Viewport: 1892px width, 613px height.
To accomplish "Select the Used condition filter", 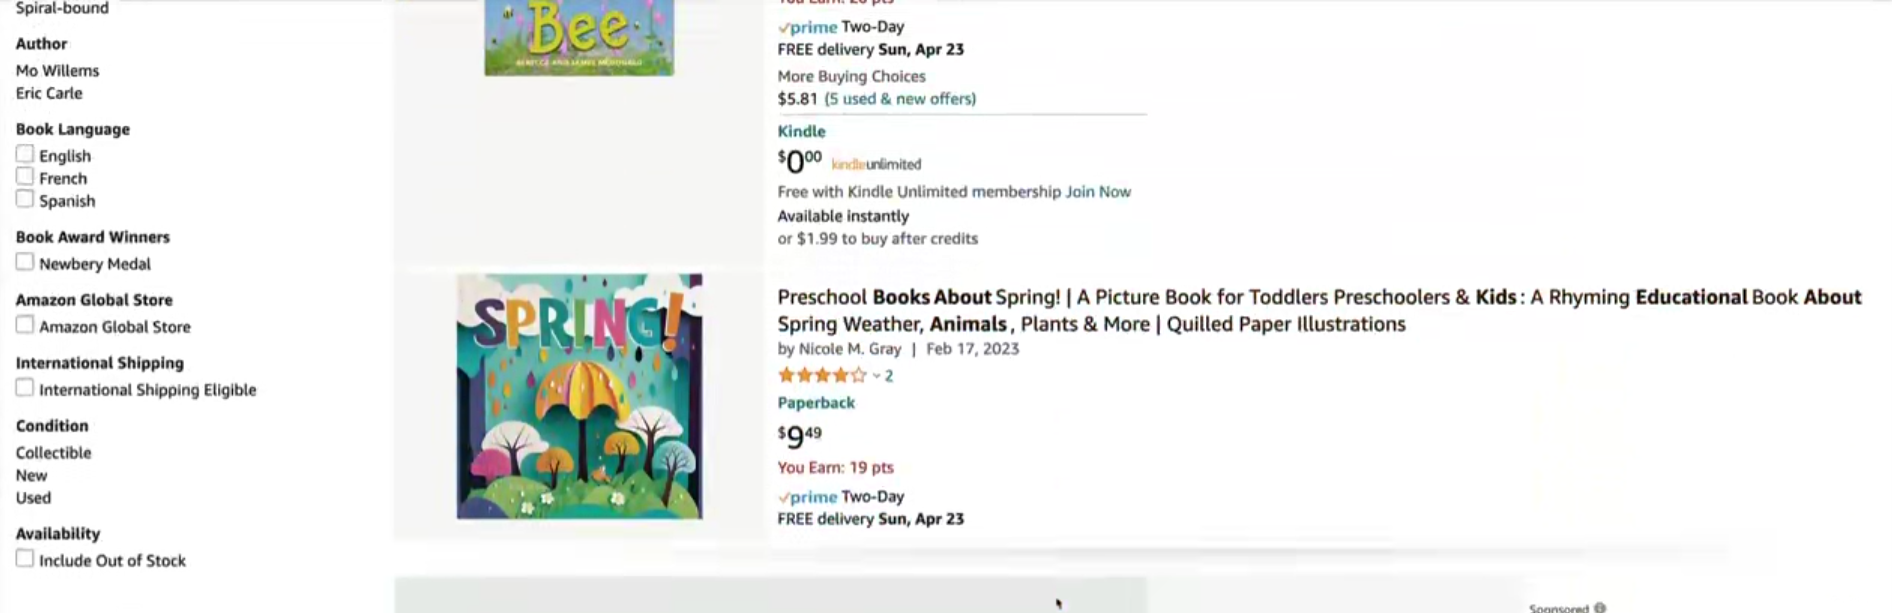I will point(33,497).
